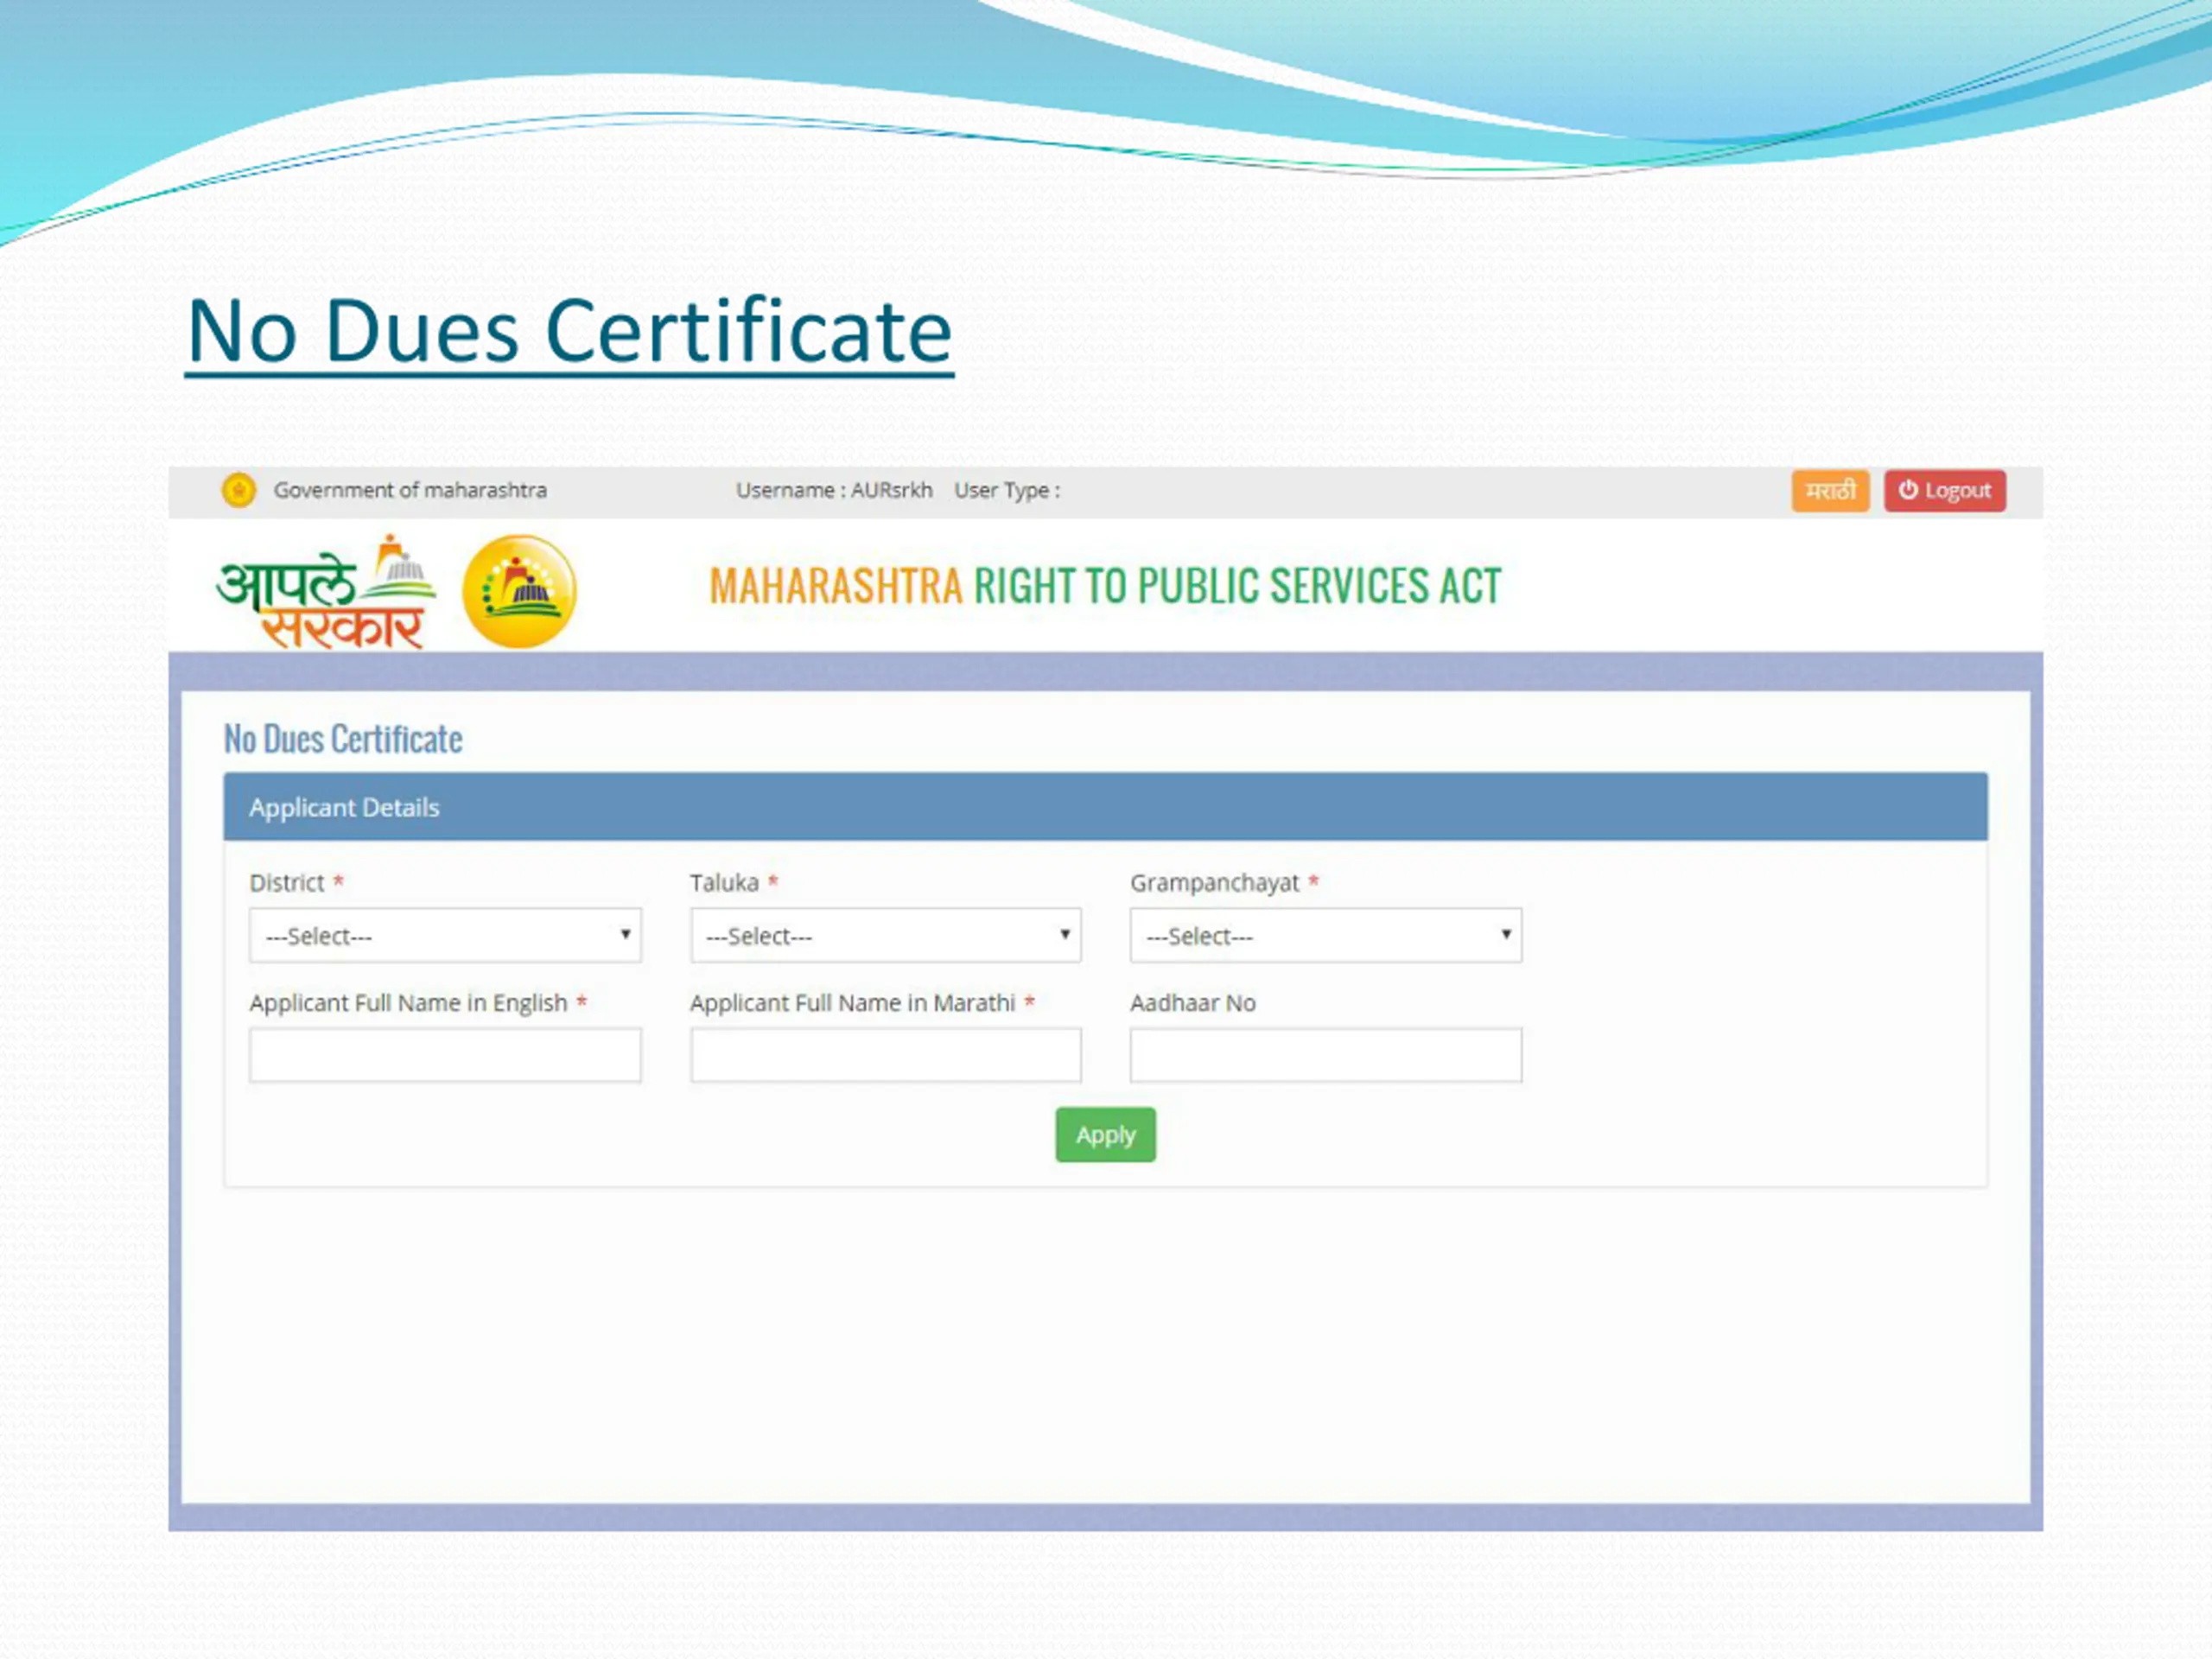
Task: Click the red Logout button
Action: coord(1945,491)
